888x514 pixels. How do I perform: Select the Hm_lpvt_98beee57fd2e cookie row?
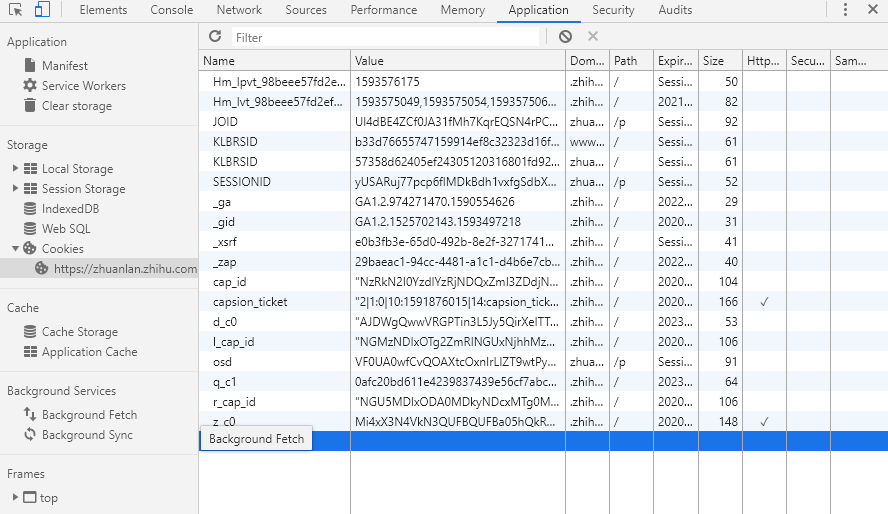pyautogui.click(x=544, y=82)
